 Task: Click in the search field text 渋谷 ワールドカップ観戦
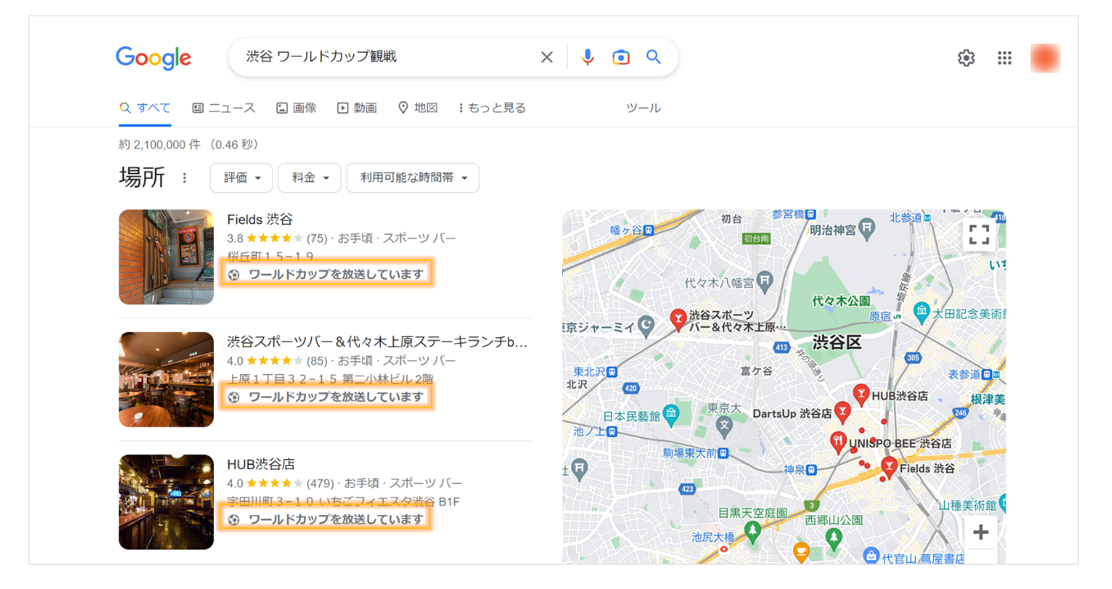point(321,57)
